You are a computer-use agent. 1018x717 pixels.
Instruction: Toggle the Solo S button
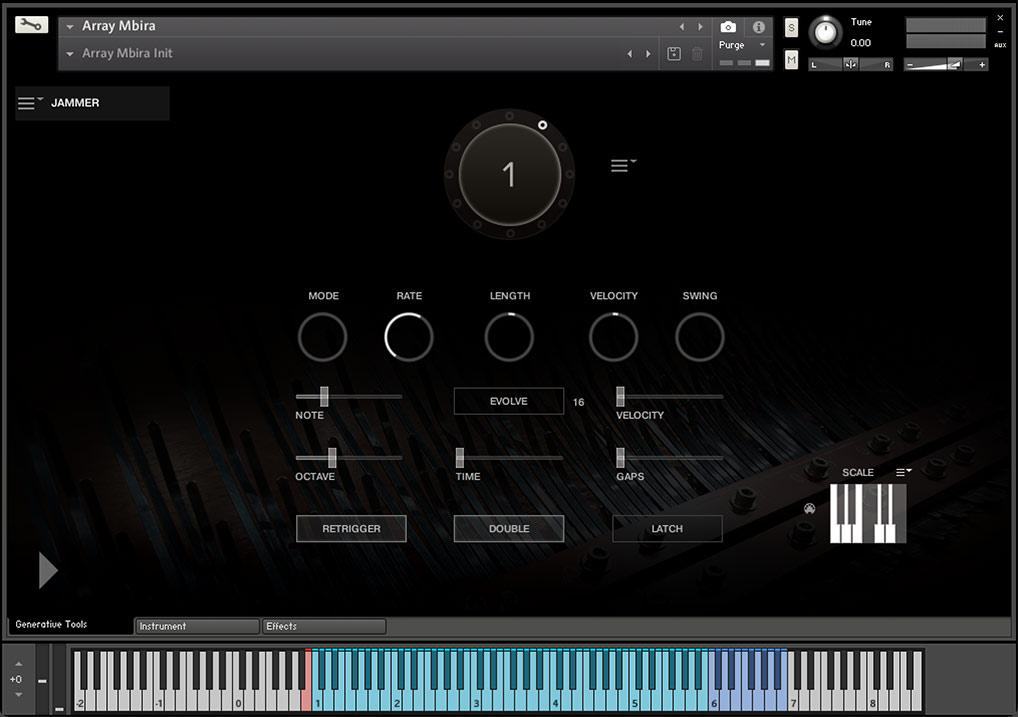click(x=792, y=28)
